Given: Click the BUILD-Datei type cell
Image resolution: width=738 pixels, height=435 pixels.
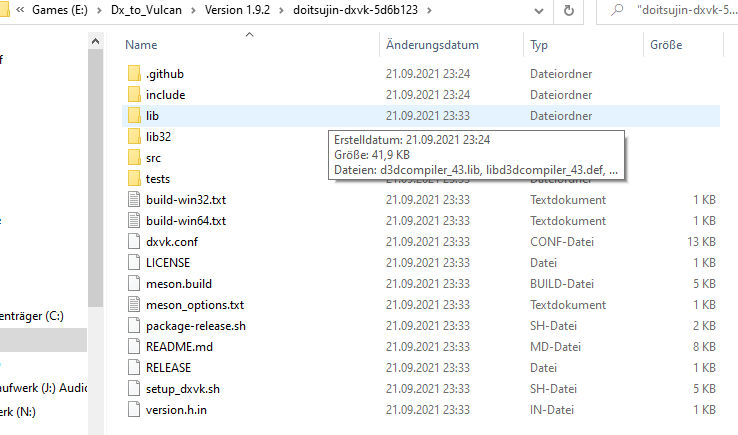Looking at the screenshot, I should tap(562, 283).
